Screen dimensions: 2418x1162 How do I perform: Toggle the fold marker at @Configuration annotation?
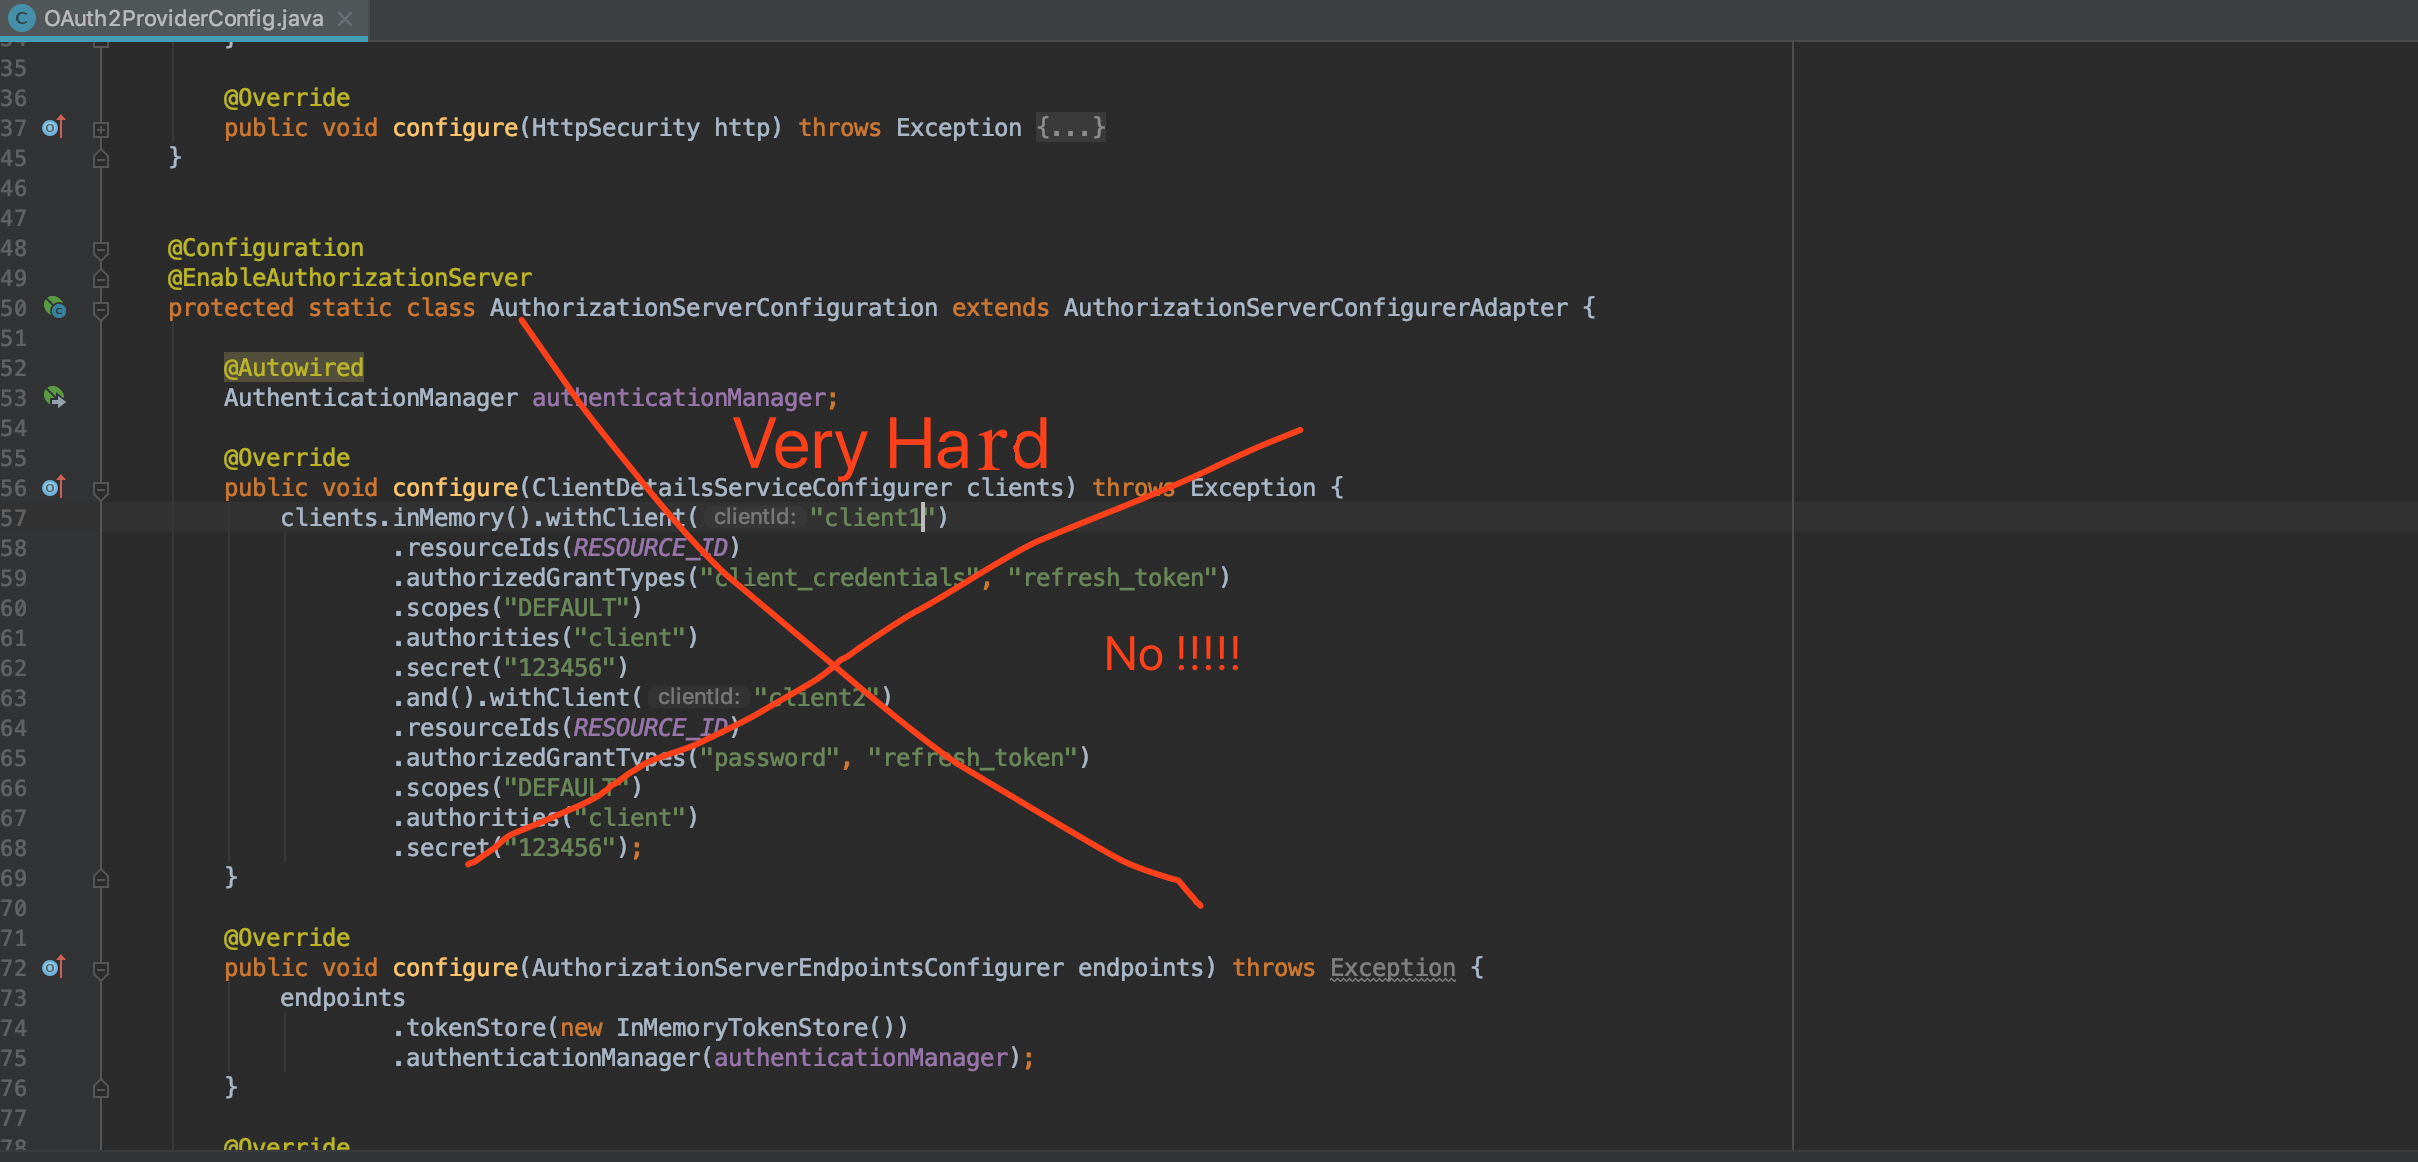click(x=101, y=249)
